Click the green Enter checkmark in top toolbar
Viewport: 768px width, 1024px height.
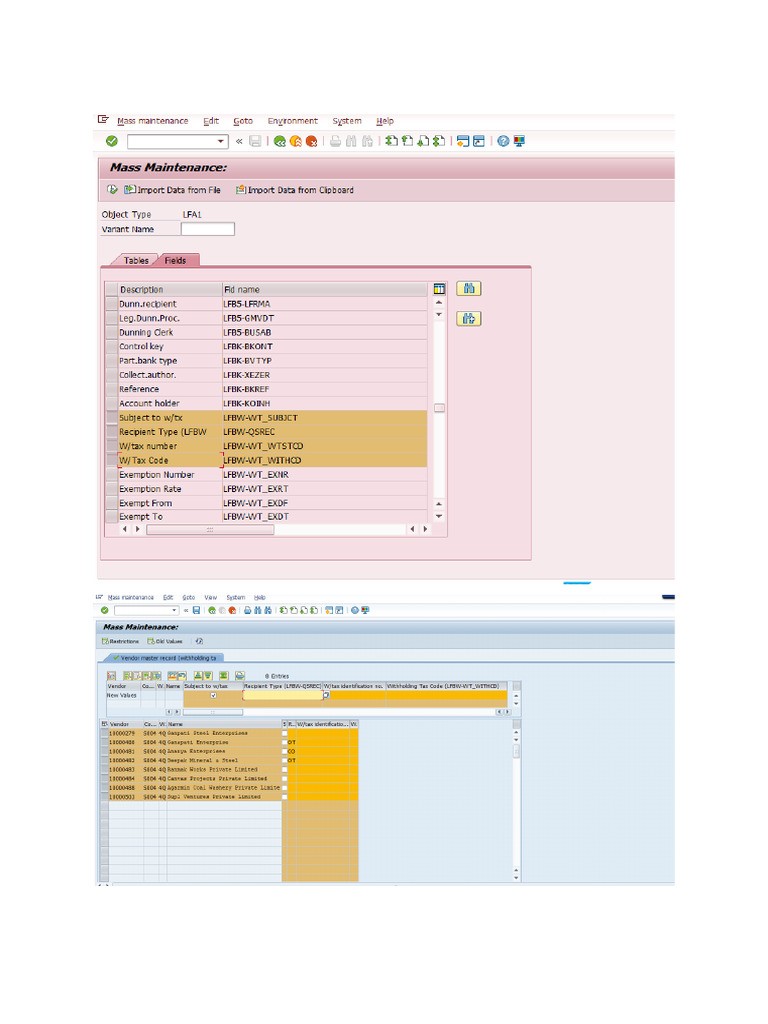pyautogui.click(x=111, y=142)
